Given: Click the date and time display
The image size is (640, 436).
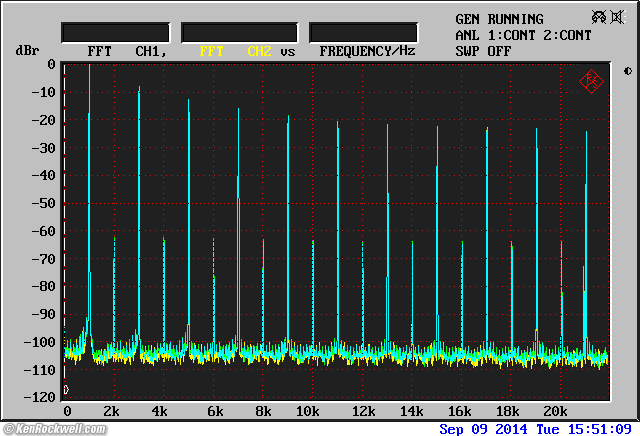Looking at the screenshot, I should coord(538,428).
